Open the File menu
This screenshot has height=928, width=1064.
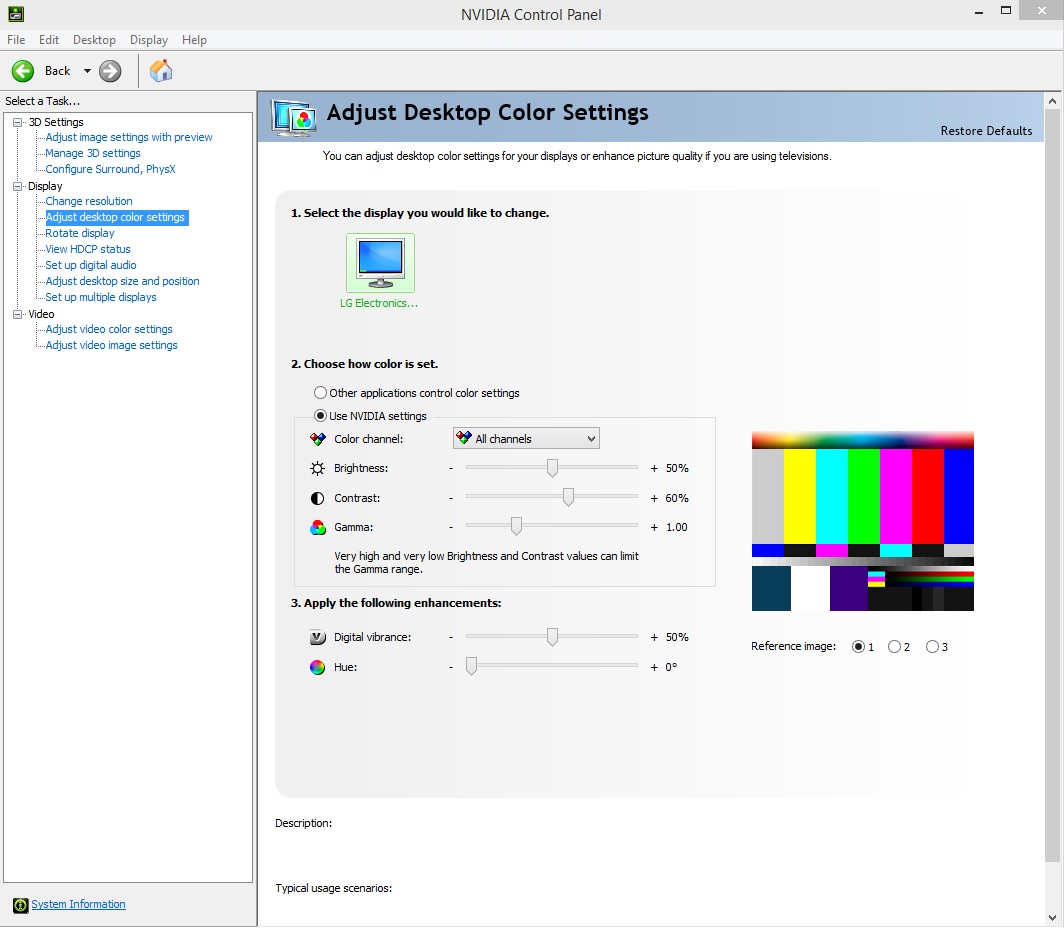16,40
